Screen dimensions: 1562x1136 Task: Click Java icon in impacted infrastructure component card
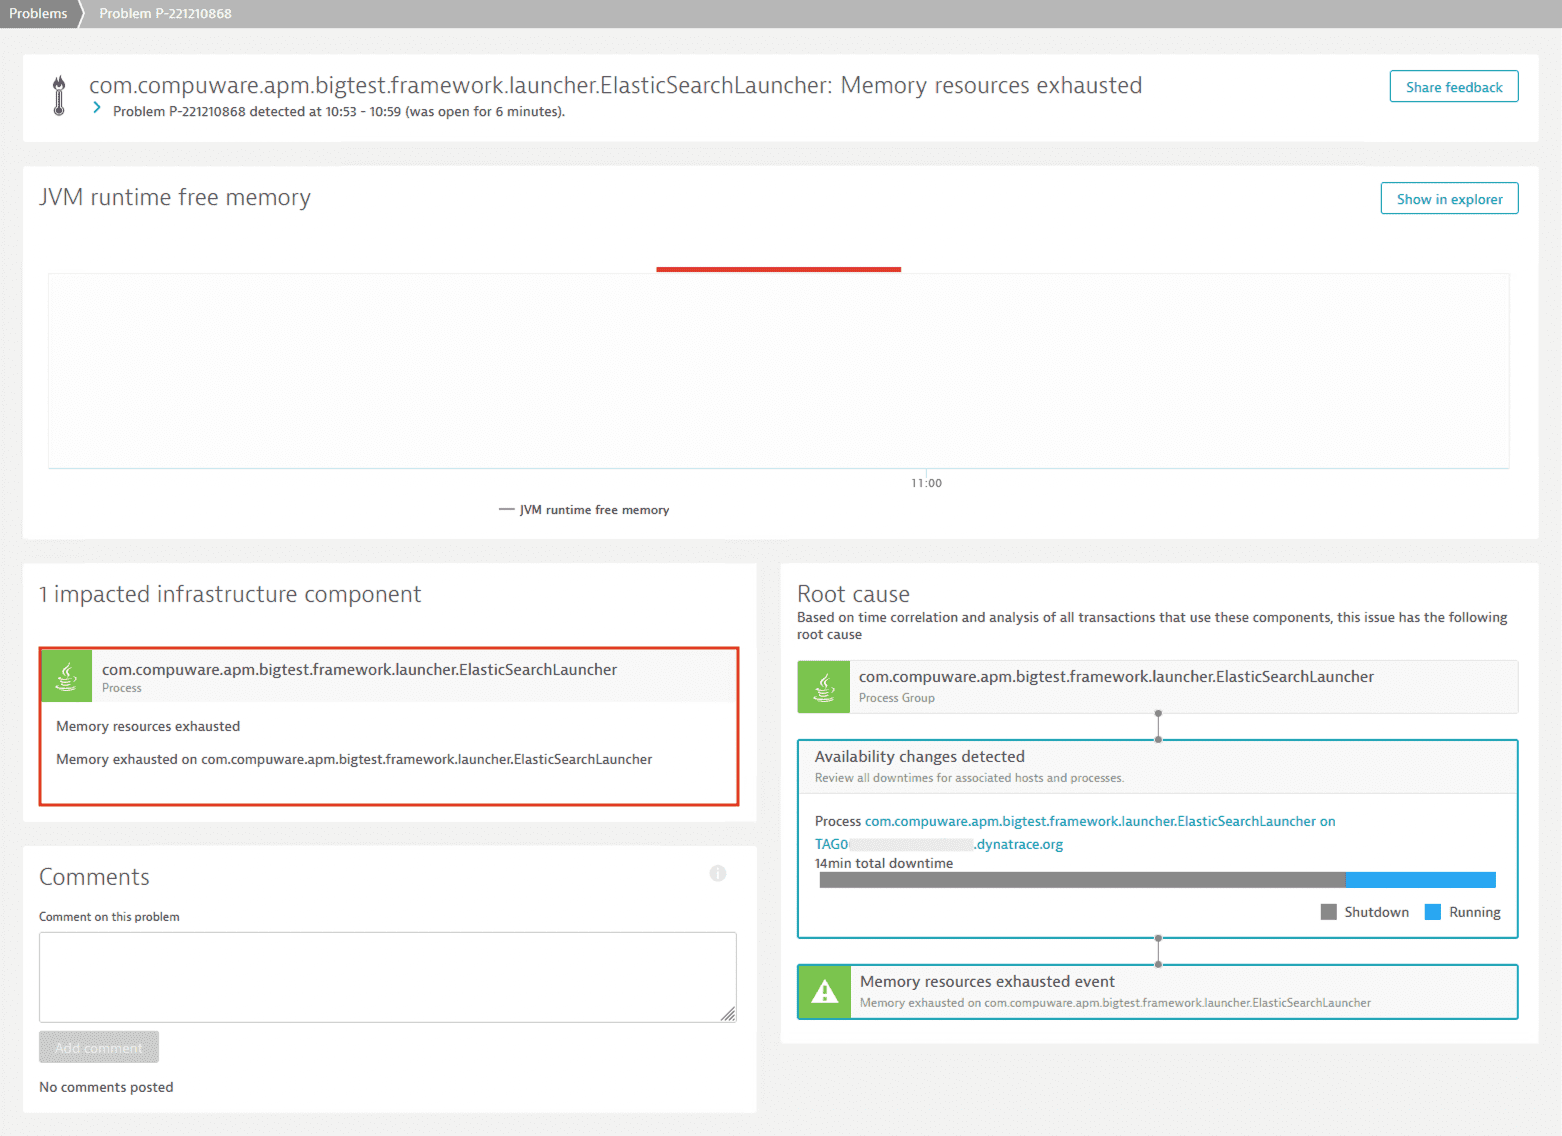(66, 676)
